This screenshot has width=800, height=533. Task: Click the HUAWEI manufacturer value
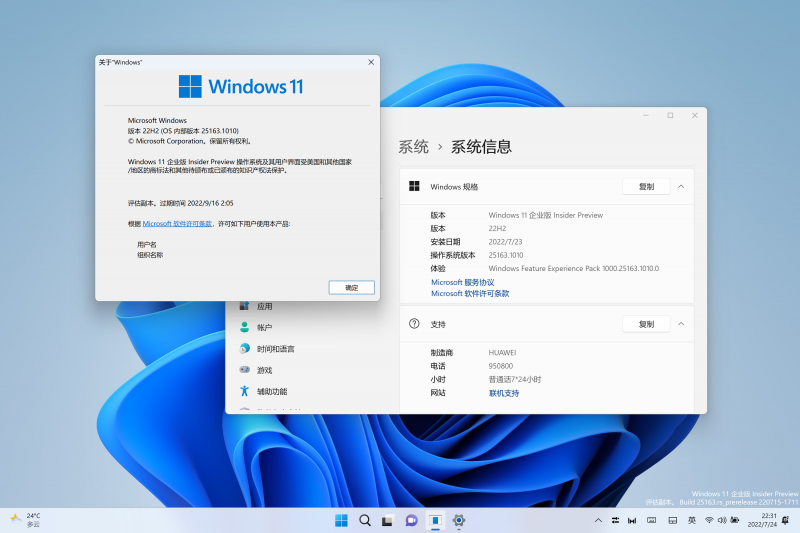tap(502, 352)
